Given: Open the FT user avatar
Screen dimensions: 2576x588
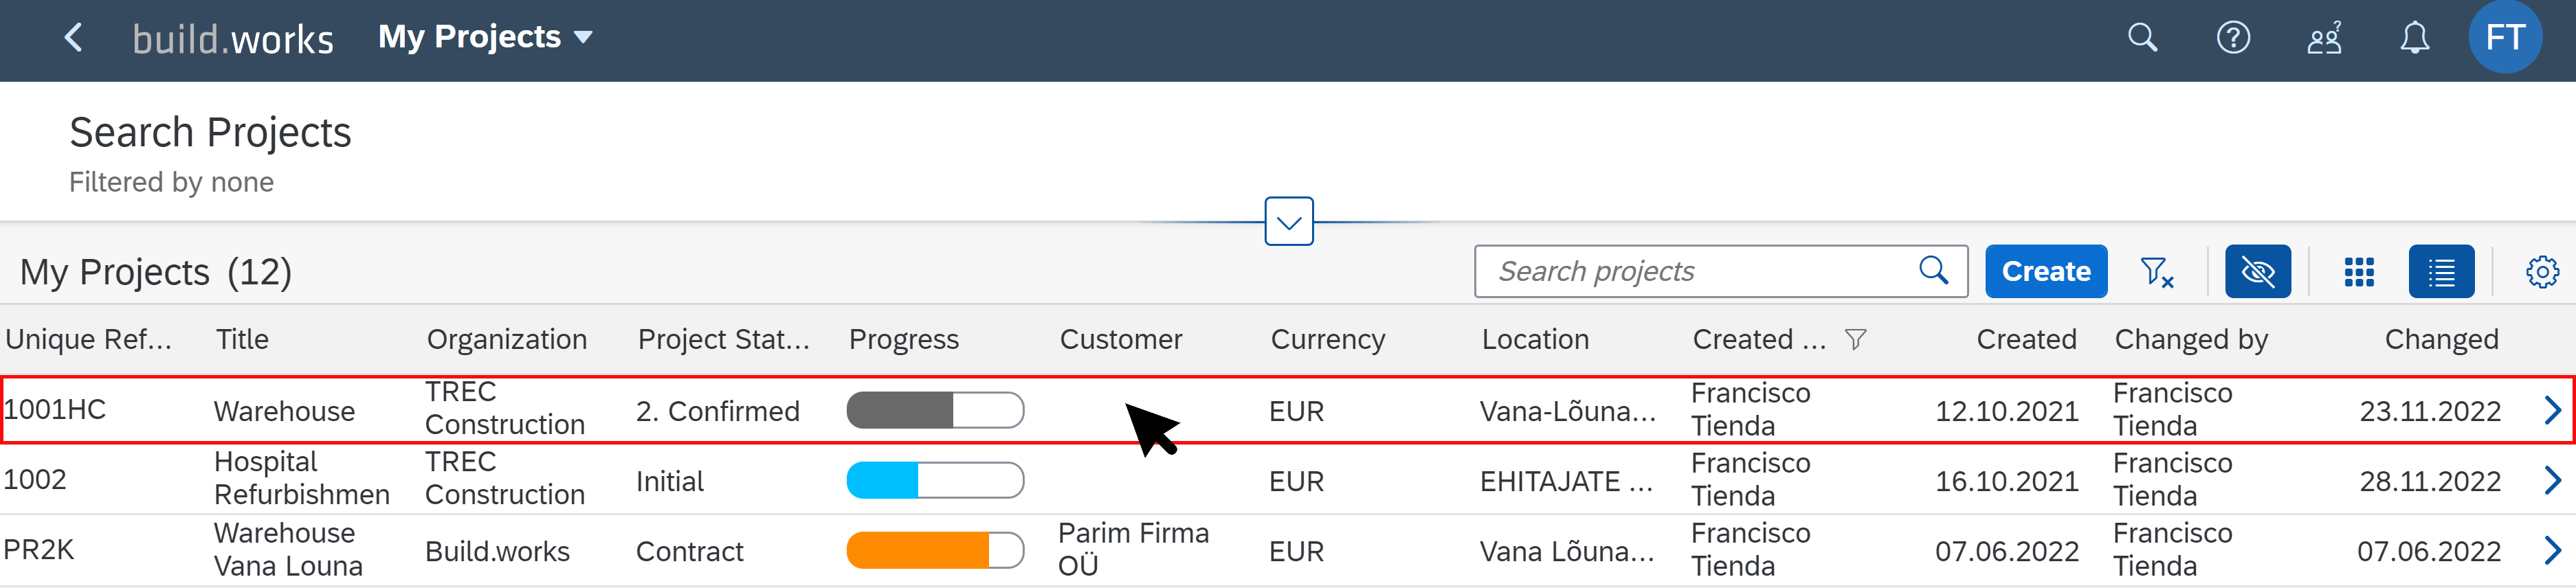Looking at the screenshot, I should click(x=2505, y=37).
